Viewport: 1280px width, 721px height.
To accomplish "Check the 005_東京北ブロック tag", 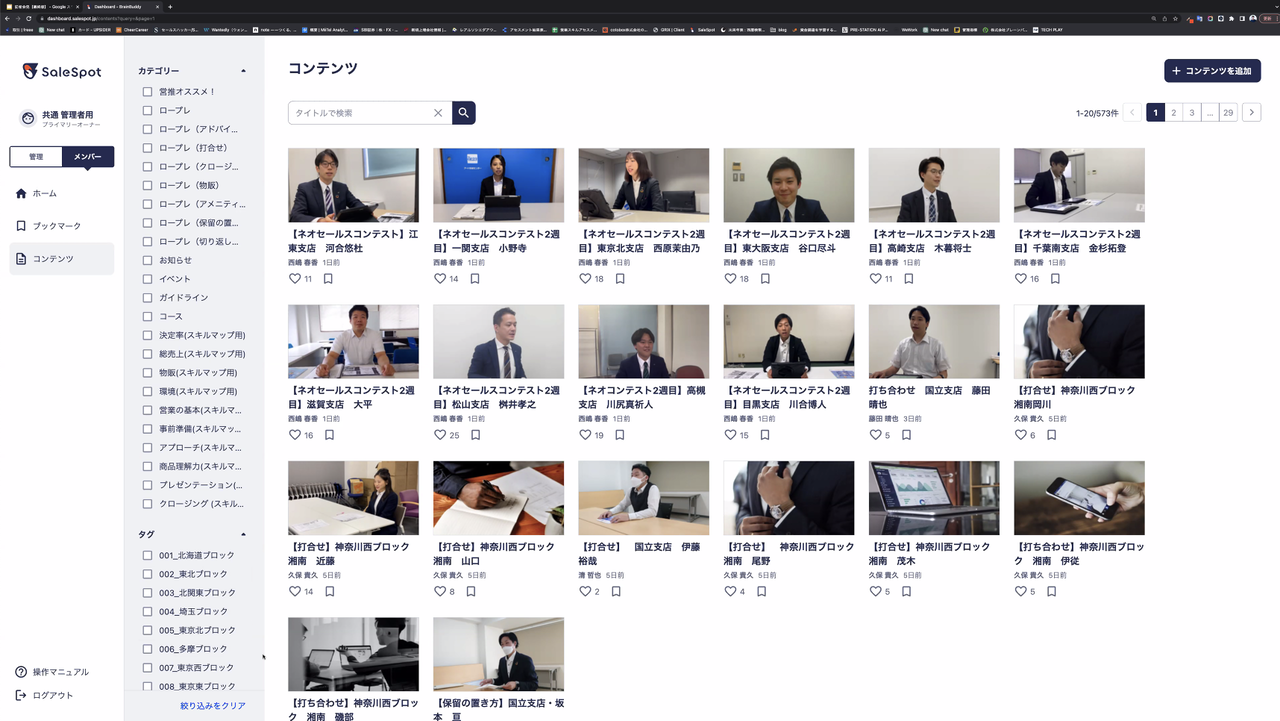I will click(x=147, y=630).
